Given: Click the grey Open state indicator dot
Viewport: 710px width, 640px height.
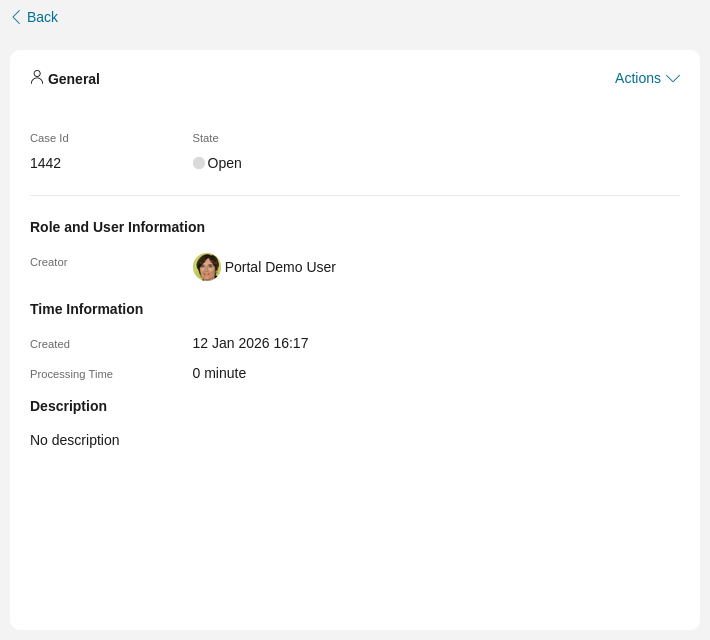Looking at the screenshot, I should (x=199, y=163).
